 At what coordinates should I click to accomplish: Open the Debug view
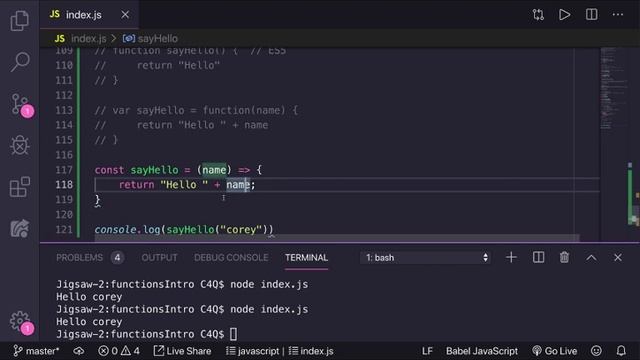point(20,145)
